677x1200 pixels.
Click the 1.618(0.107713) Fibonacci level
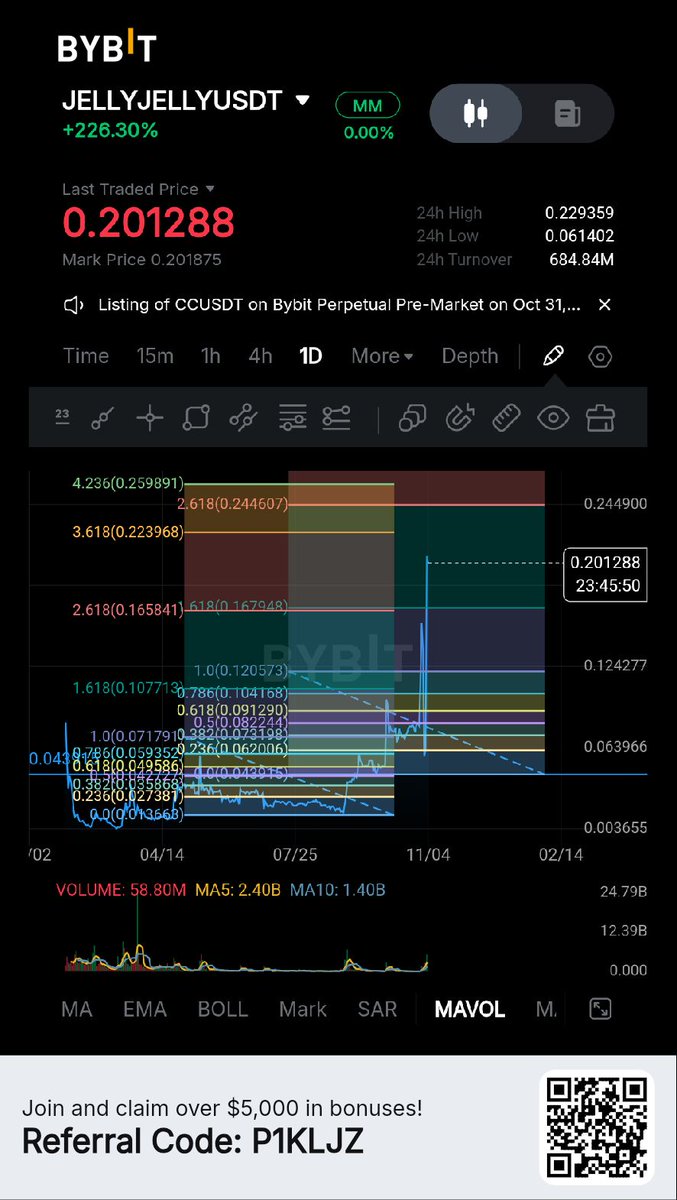point(128,688)
